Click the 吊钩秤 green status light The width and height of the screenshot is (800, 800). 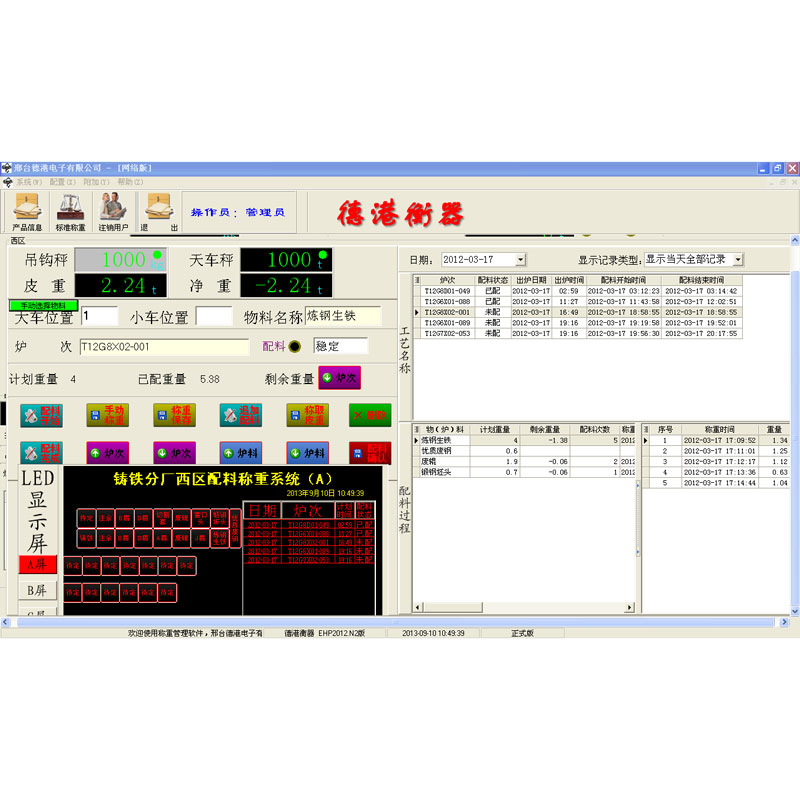pos(157,254)
